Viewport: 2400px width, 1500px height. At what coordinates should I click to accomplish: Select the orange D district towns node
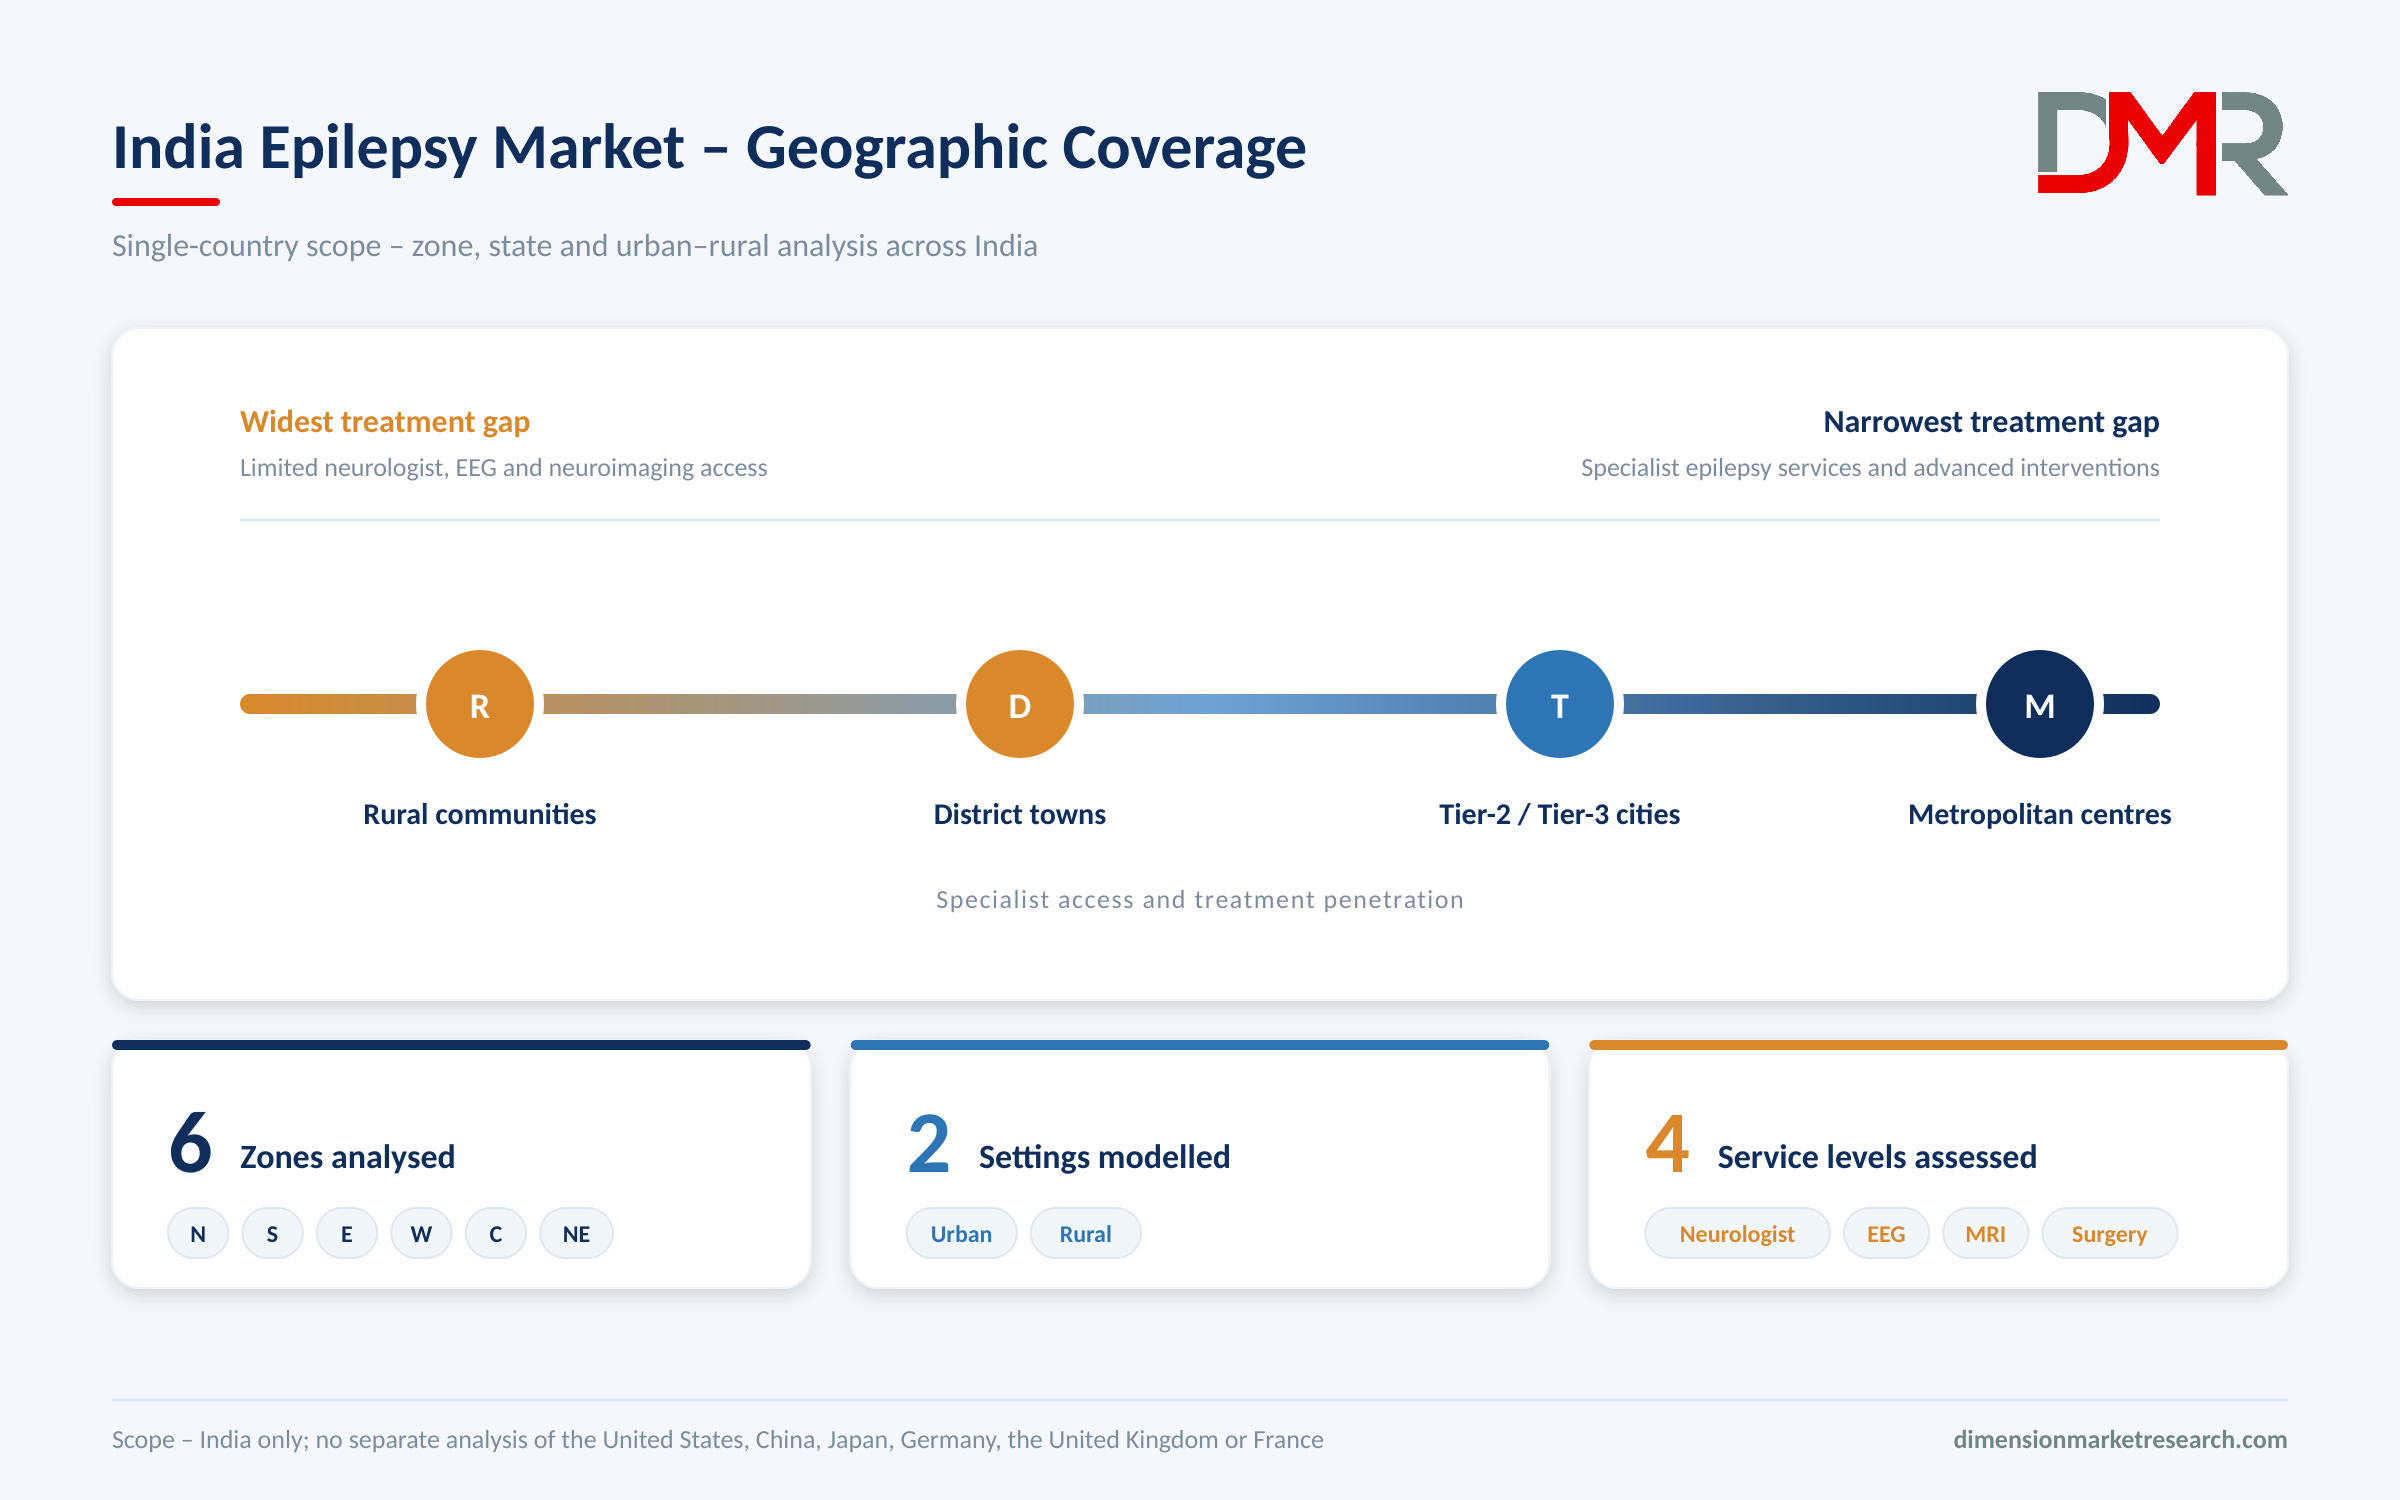tap(1020, 704)
